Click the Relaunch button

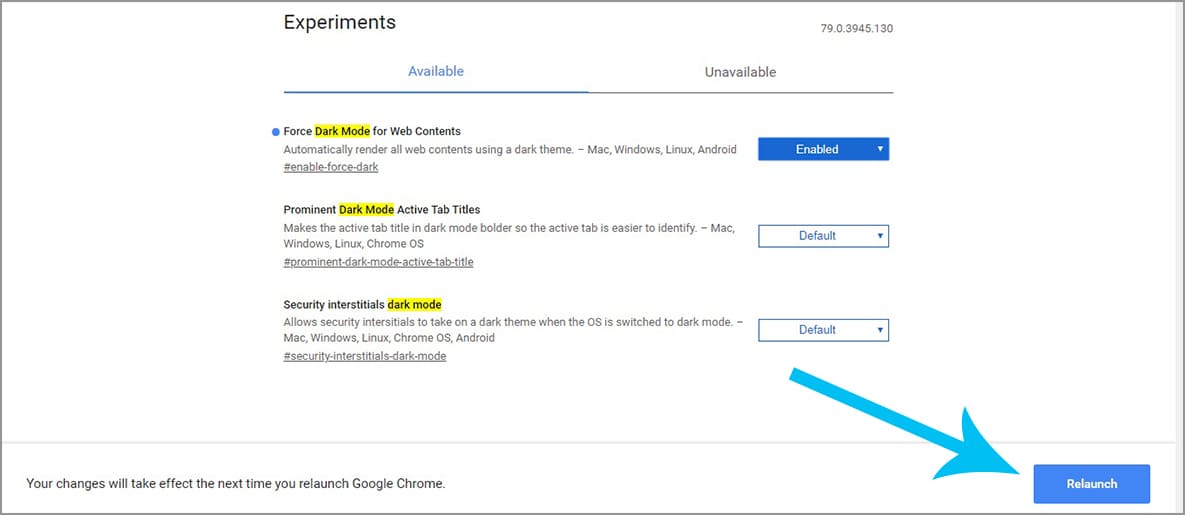(x=1091, y=484)
